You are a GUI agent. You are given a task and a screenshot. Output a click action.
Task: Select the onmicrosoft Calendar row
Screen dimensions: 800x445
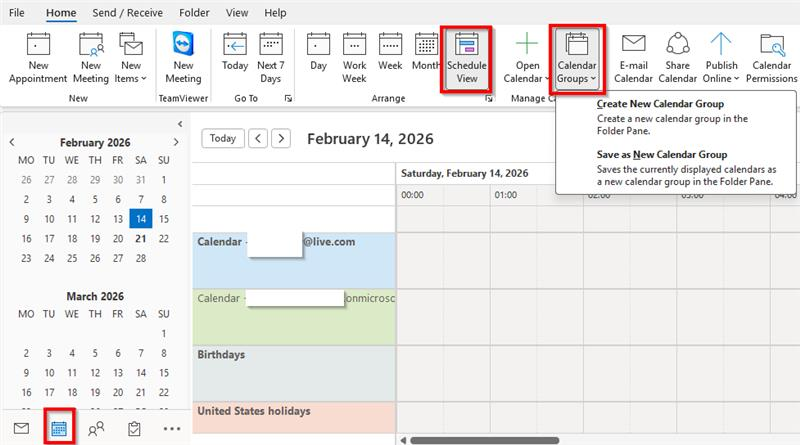[294, 317]
